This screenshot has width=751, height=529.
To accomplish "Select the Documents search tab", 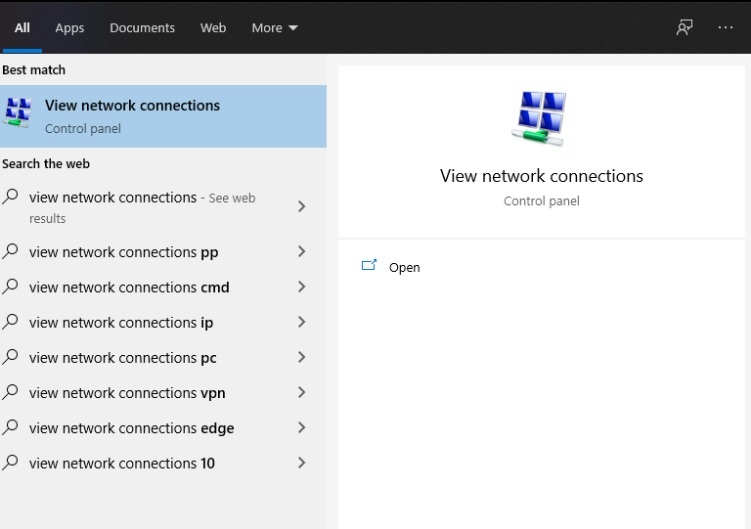I will click(142, 28).
